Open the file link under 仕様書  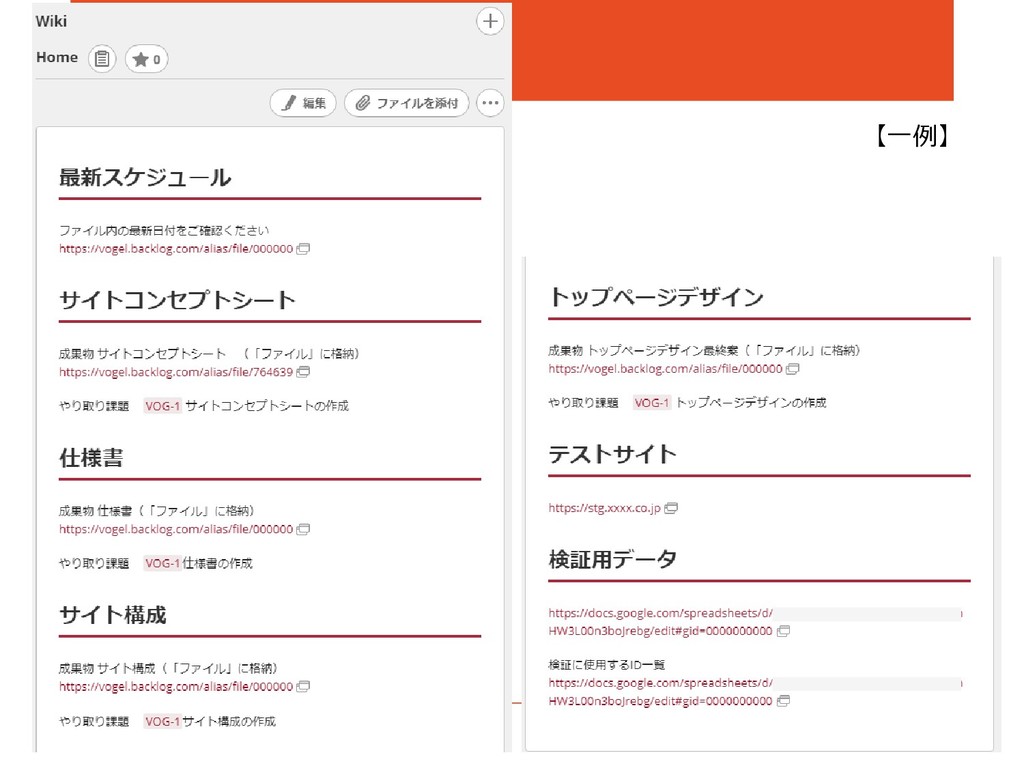(176, 530)
